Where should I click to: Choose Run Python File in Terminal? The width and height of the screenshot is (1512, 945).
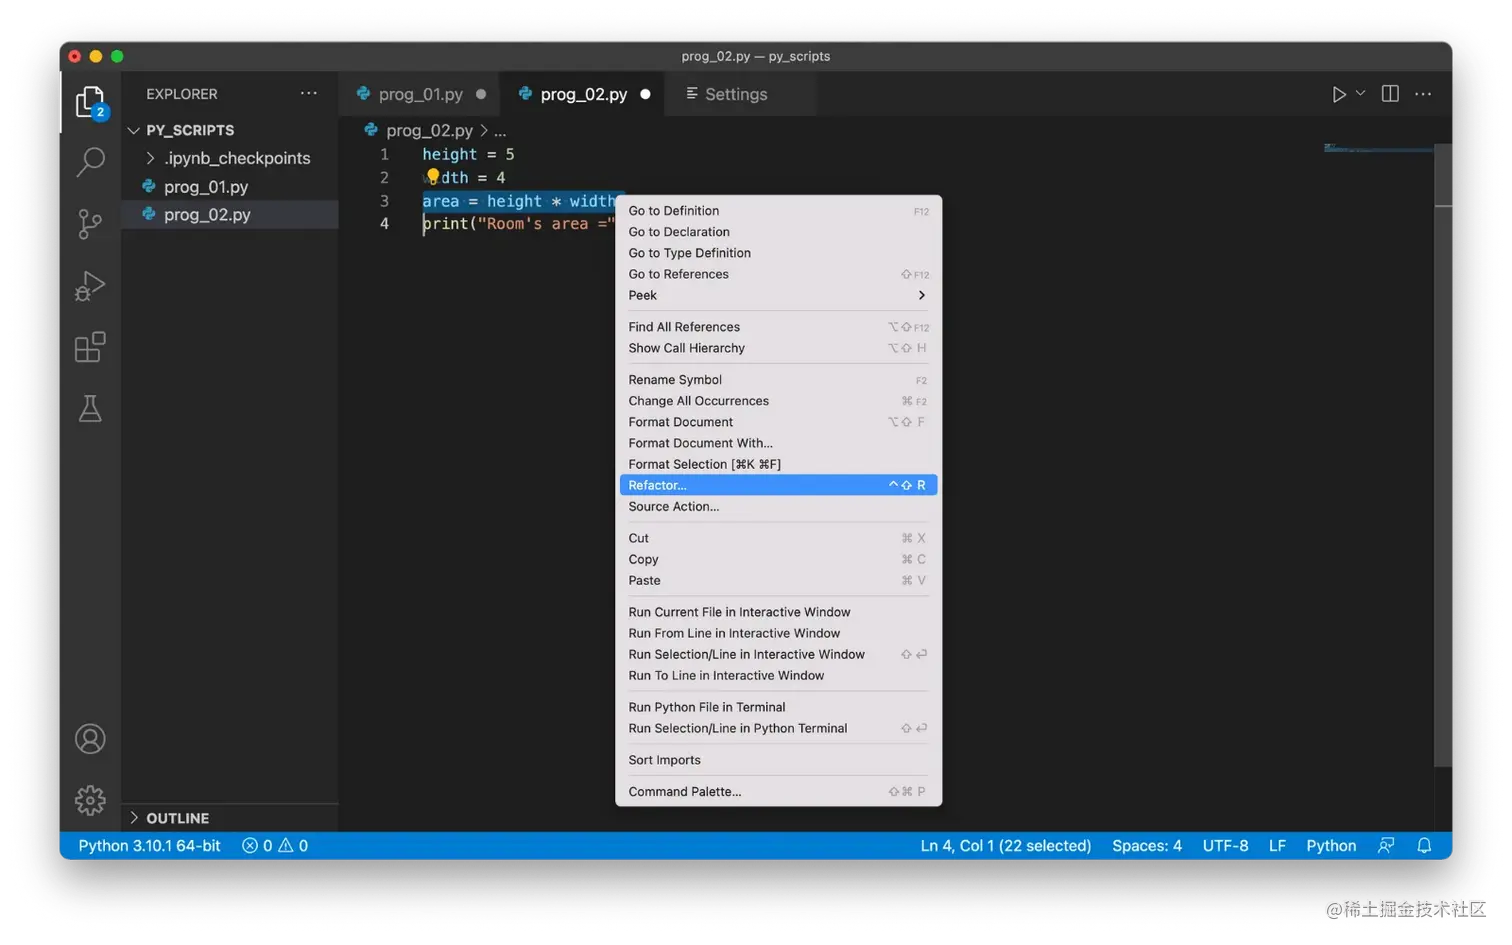point(778,707)
